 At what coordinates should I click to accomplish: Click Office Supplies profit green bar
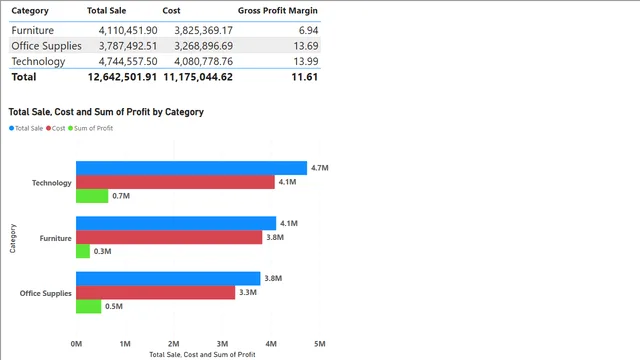point(89,307)
